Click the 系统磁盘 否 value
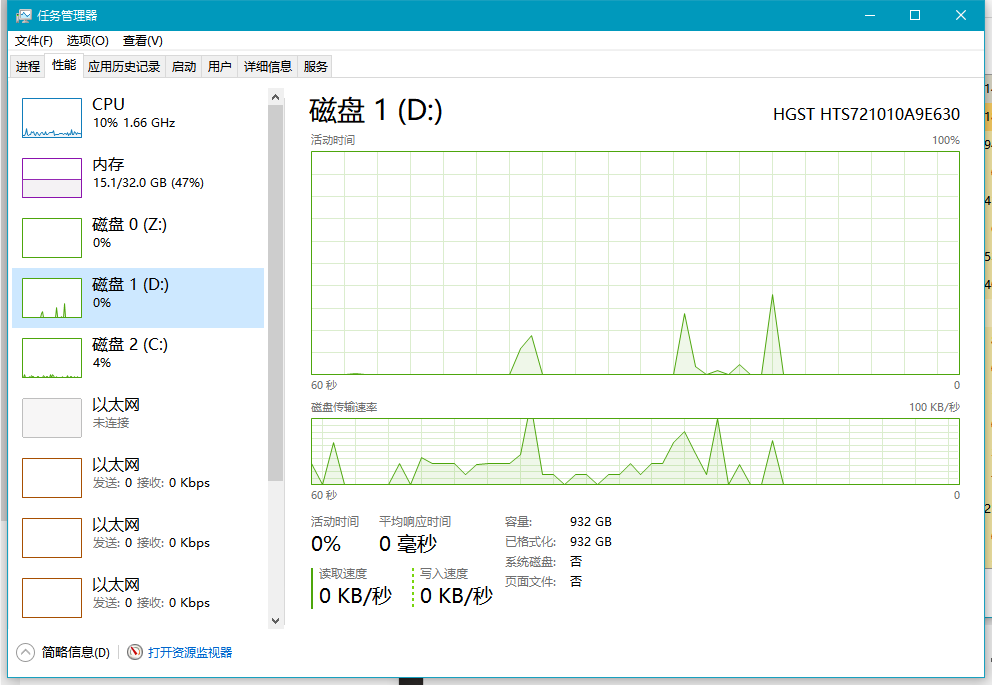The image size is (992, 685). point(576,562)
